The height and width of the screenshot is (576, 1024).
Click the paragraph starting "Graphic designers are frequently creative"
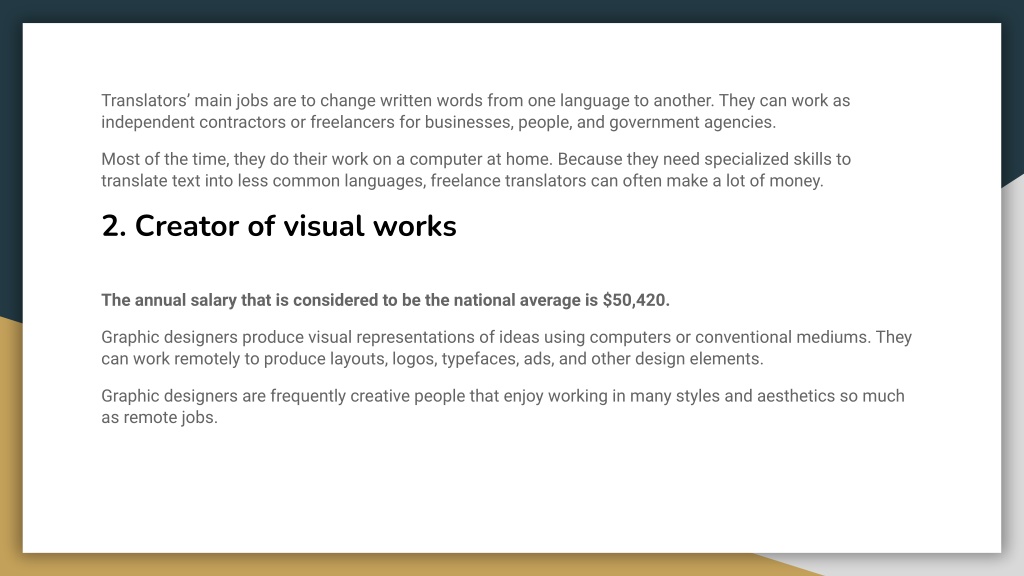pyautogui.click(x=503, y=406)
